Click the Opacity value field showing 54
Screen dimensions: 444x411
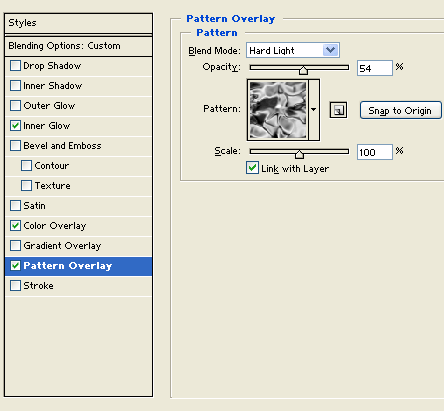coord(375,68)
